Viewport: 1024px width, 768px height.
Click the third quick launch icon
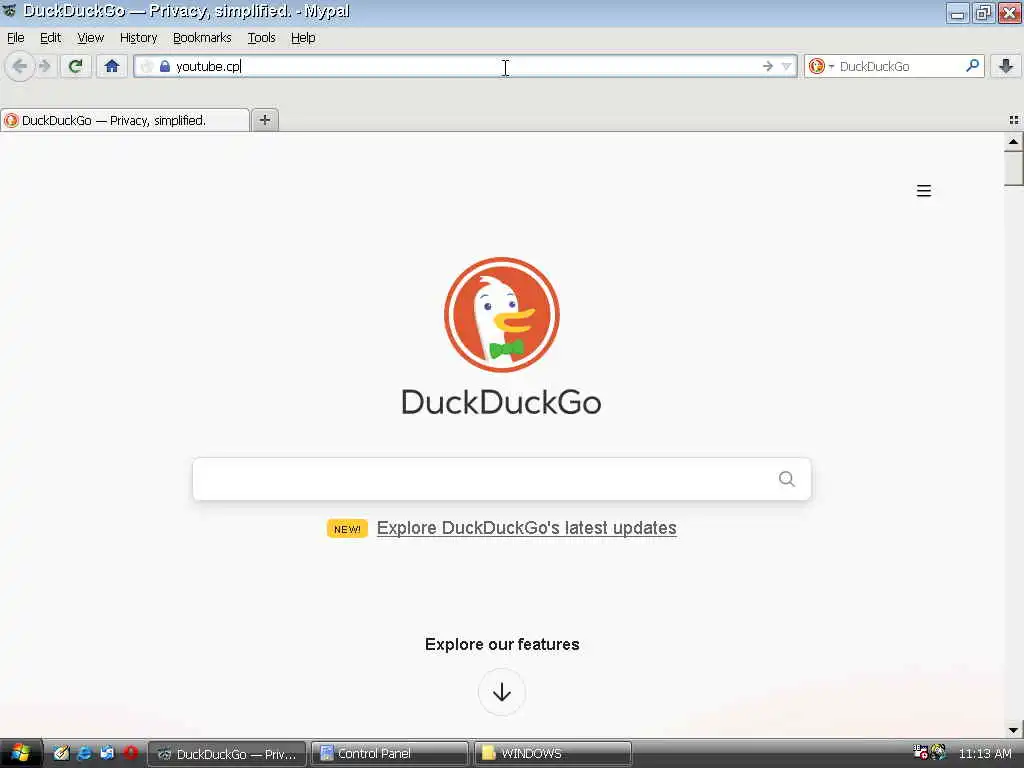click(107, 753)
